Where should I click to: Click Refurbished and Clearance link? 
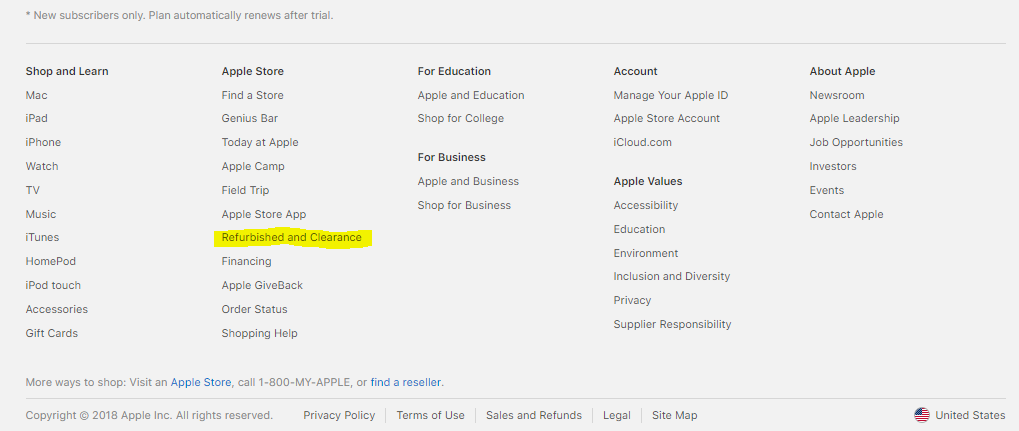pos(292,237)
